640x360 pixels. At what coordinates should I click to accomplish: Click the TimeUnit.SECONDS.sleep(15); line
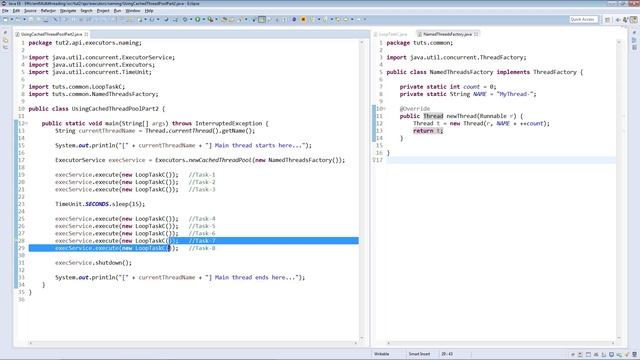coord(100,204)
